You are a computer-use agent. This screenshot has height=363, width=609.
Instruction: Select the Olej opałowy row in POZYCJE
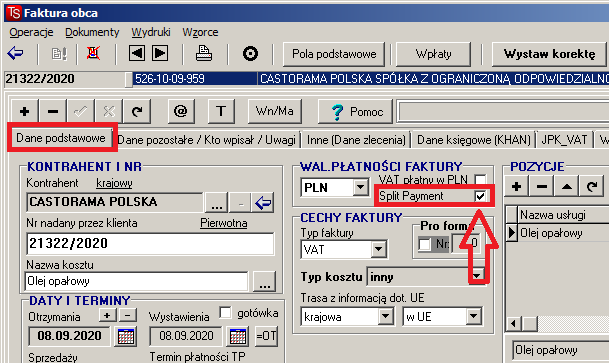tap(564, 233)
